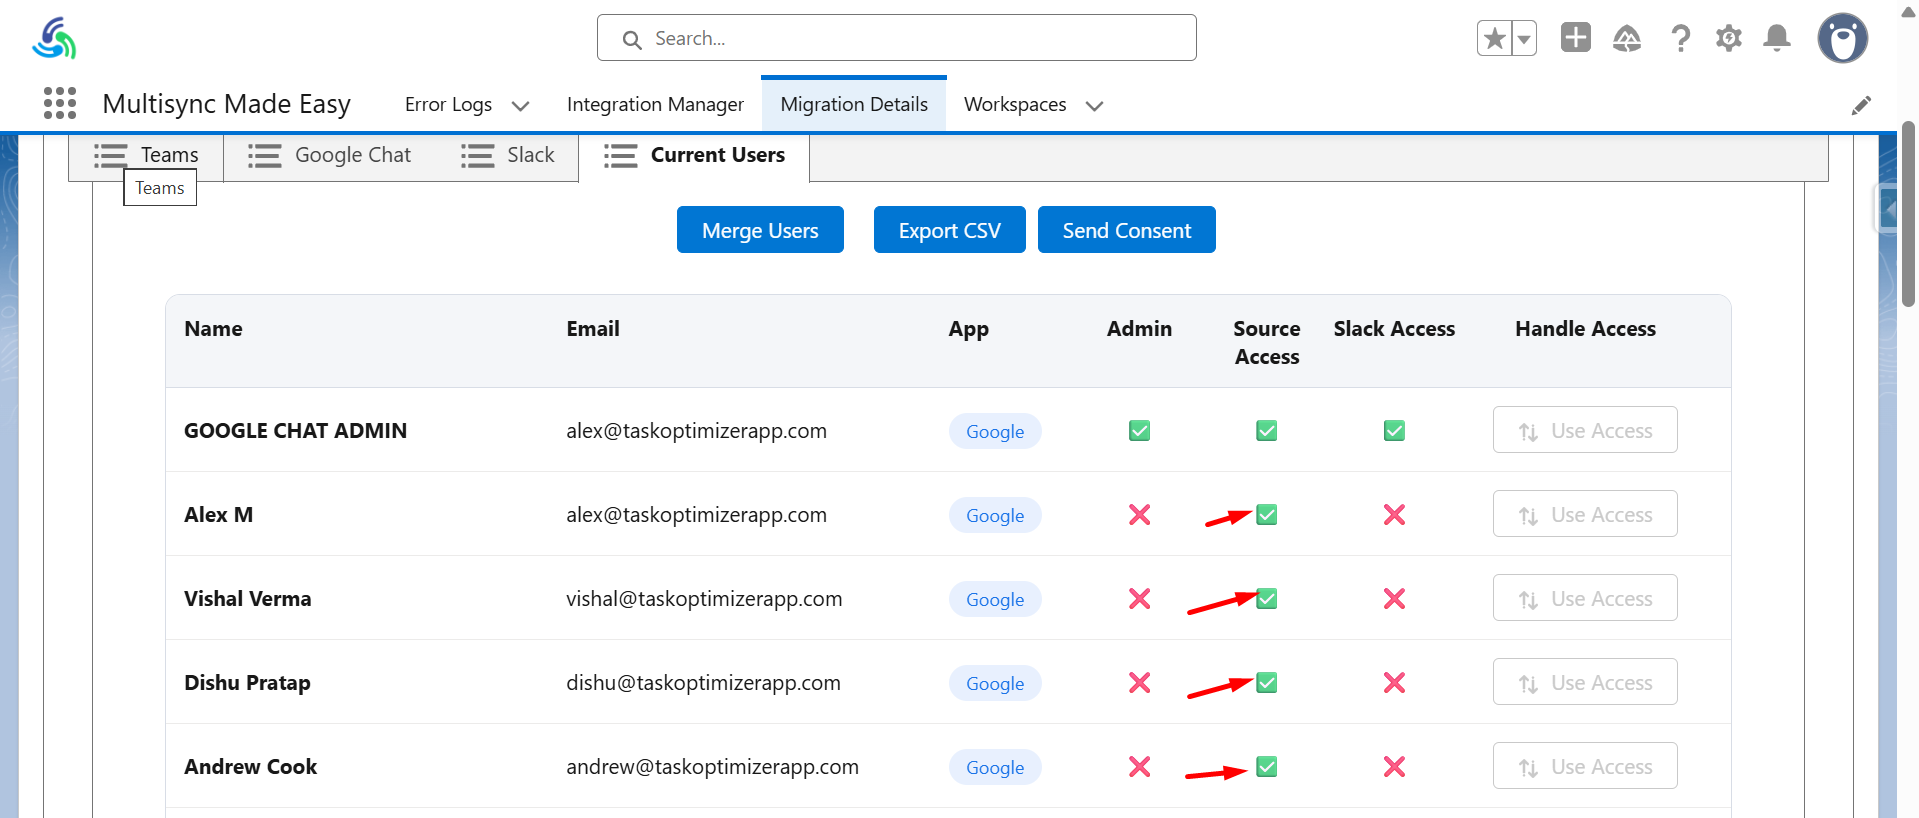This screenshot has width=1919, height=818.
Task: Click the vishal@taskoptimizerapp.com email cell
Action: 704,599
